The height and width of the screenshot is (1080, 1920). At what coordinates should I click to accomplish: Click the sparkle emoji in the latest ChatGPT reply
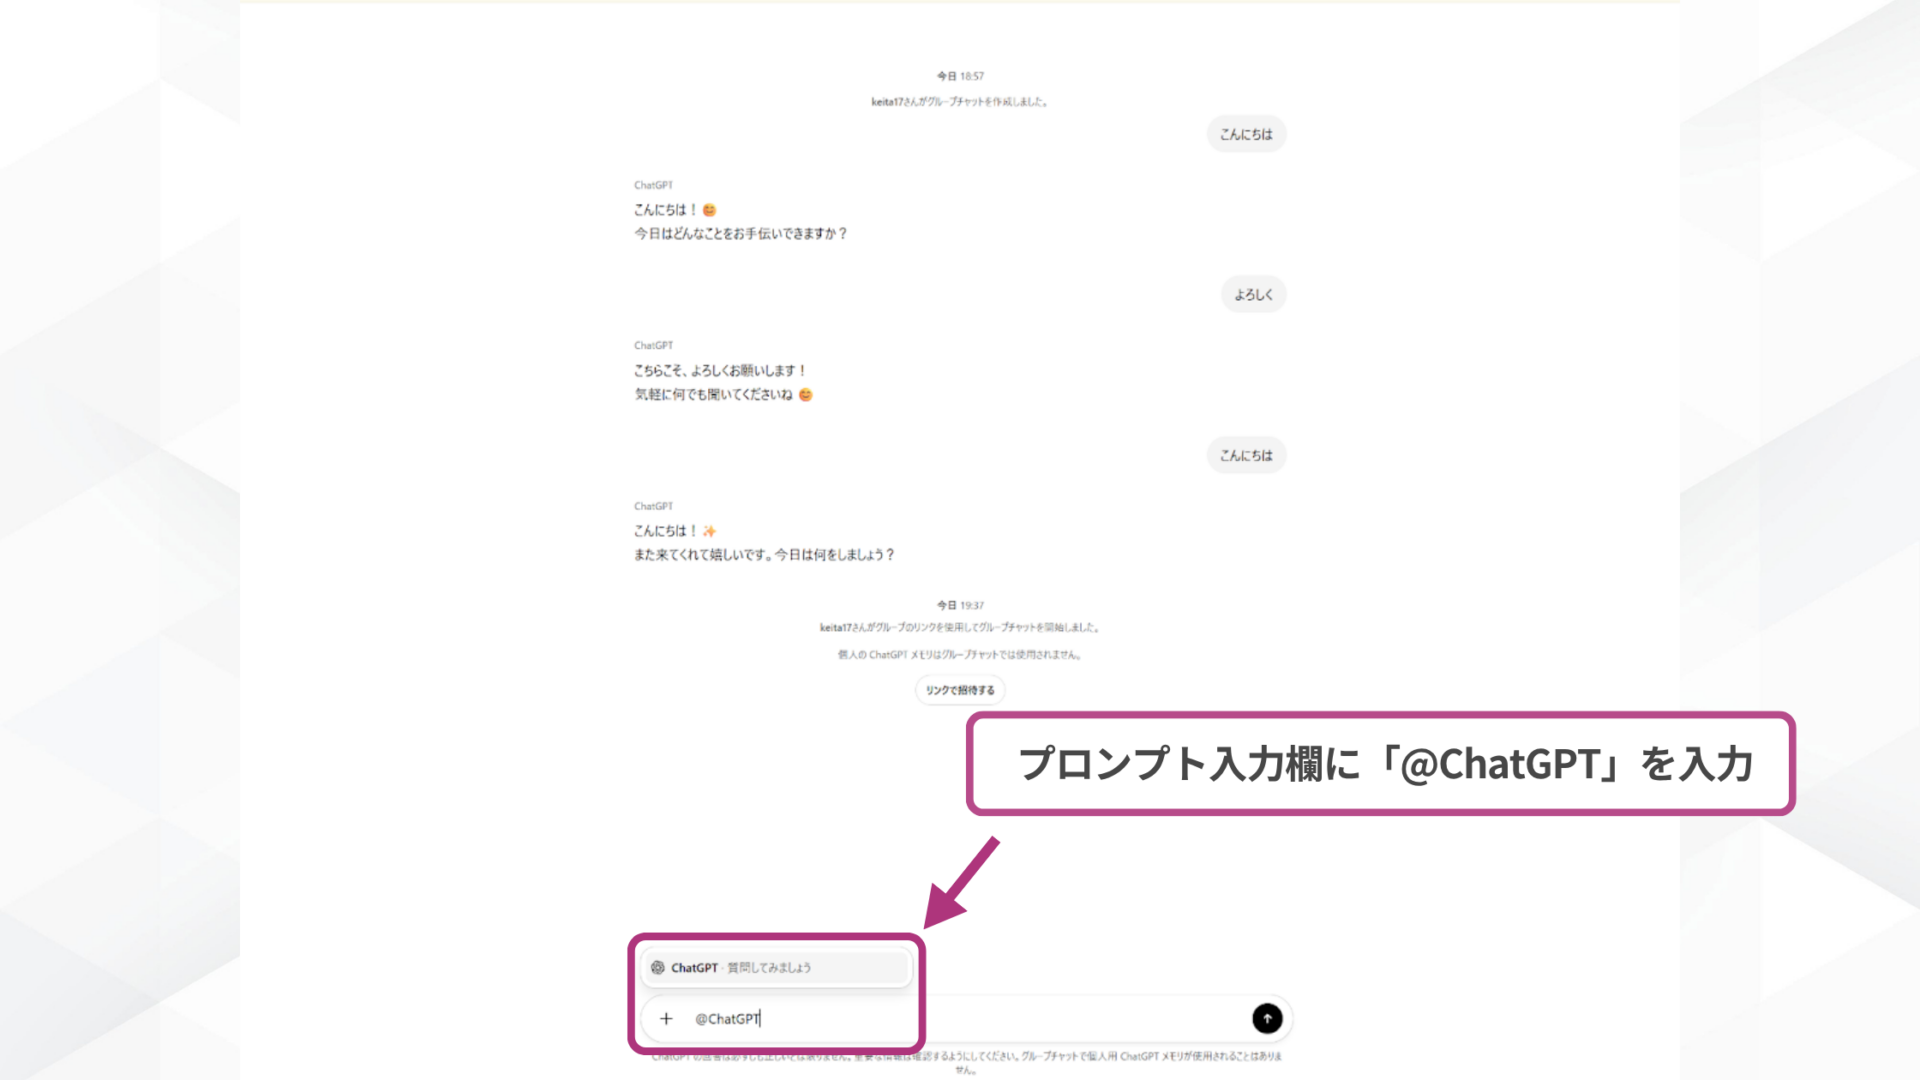[711, 530]
